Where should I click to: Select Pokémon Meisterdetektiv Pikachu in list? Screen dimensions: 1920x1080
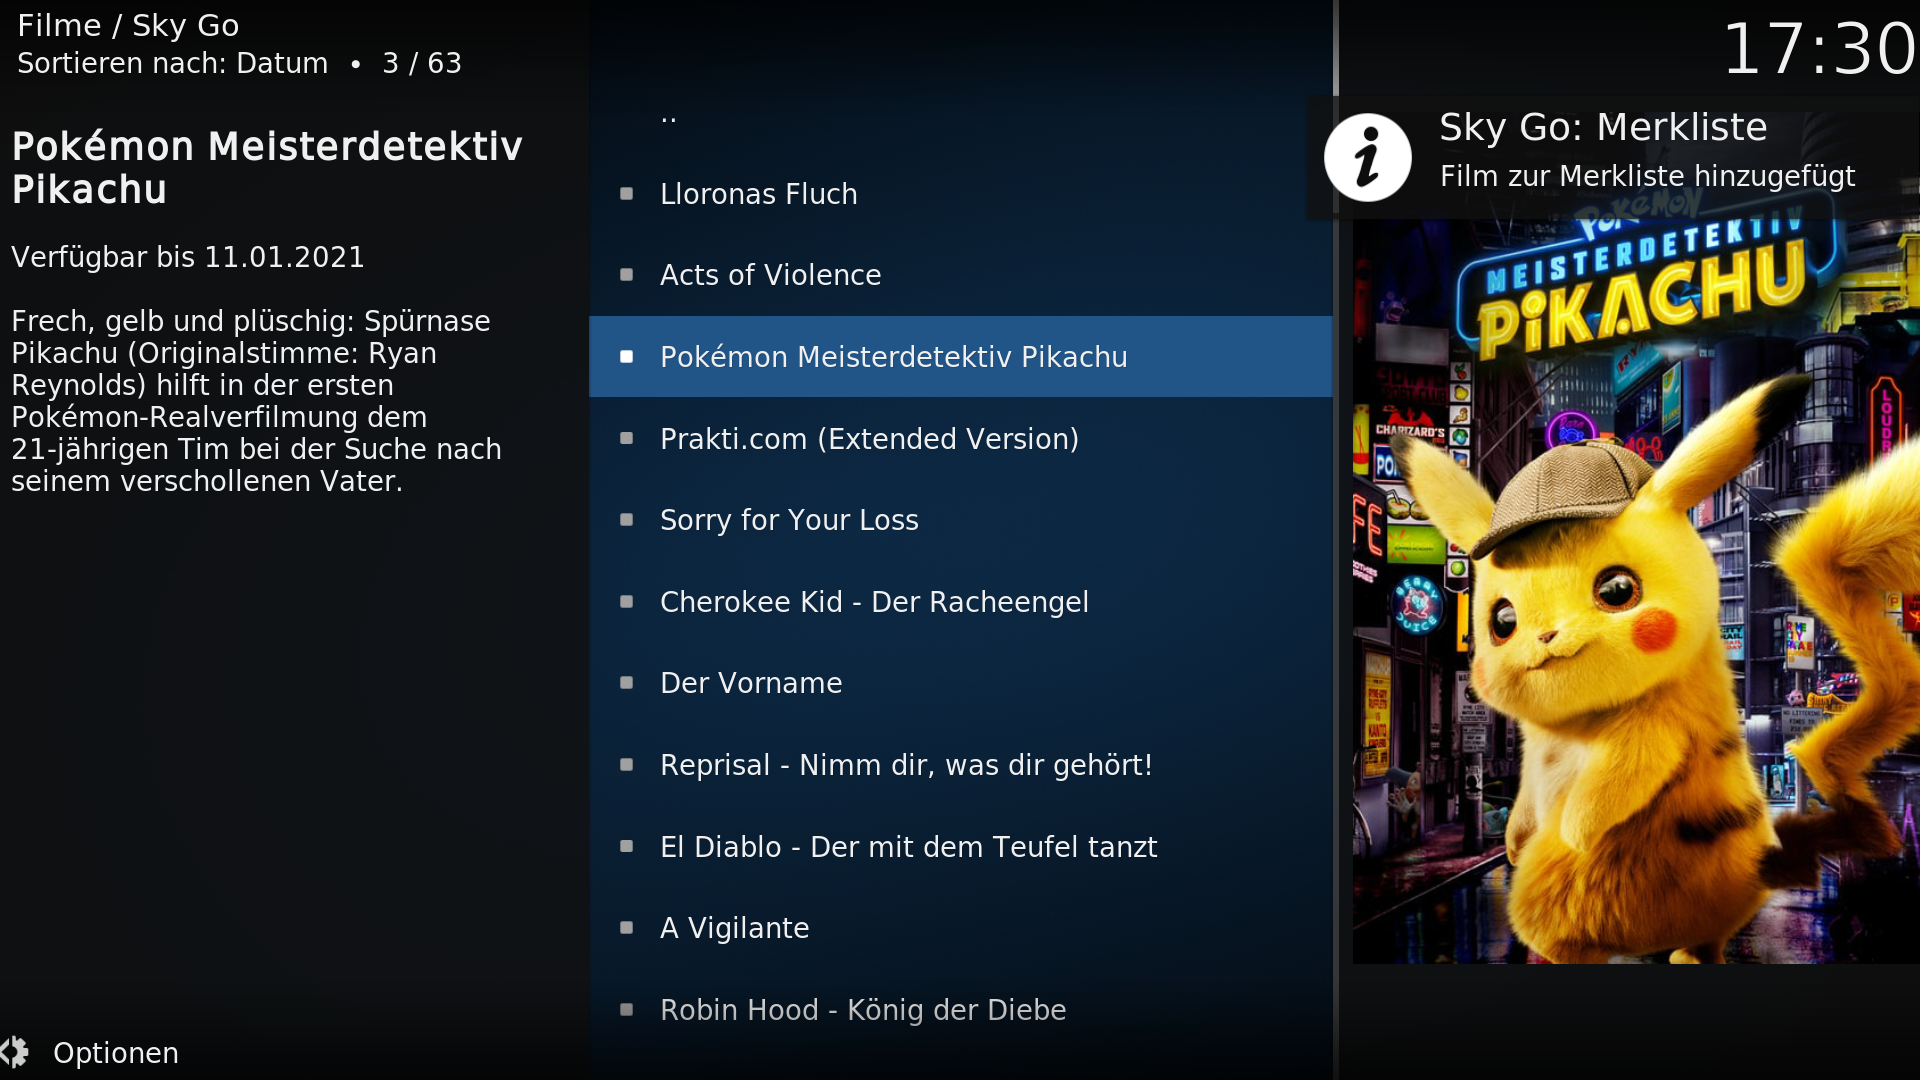(x=960, y=357)
